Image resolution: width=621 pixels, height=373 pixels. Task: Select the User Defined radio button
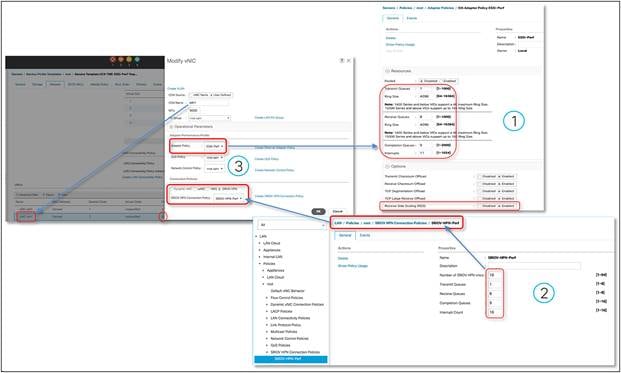(x=211, y=95)
